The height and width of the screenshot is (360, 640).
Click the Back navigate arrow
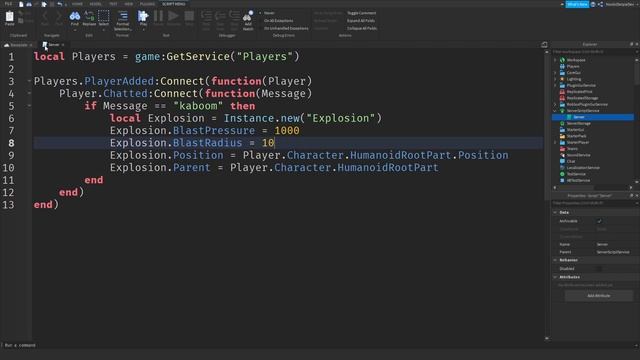(x=45, y=16)
